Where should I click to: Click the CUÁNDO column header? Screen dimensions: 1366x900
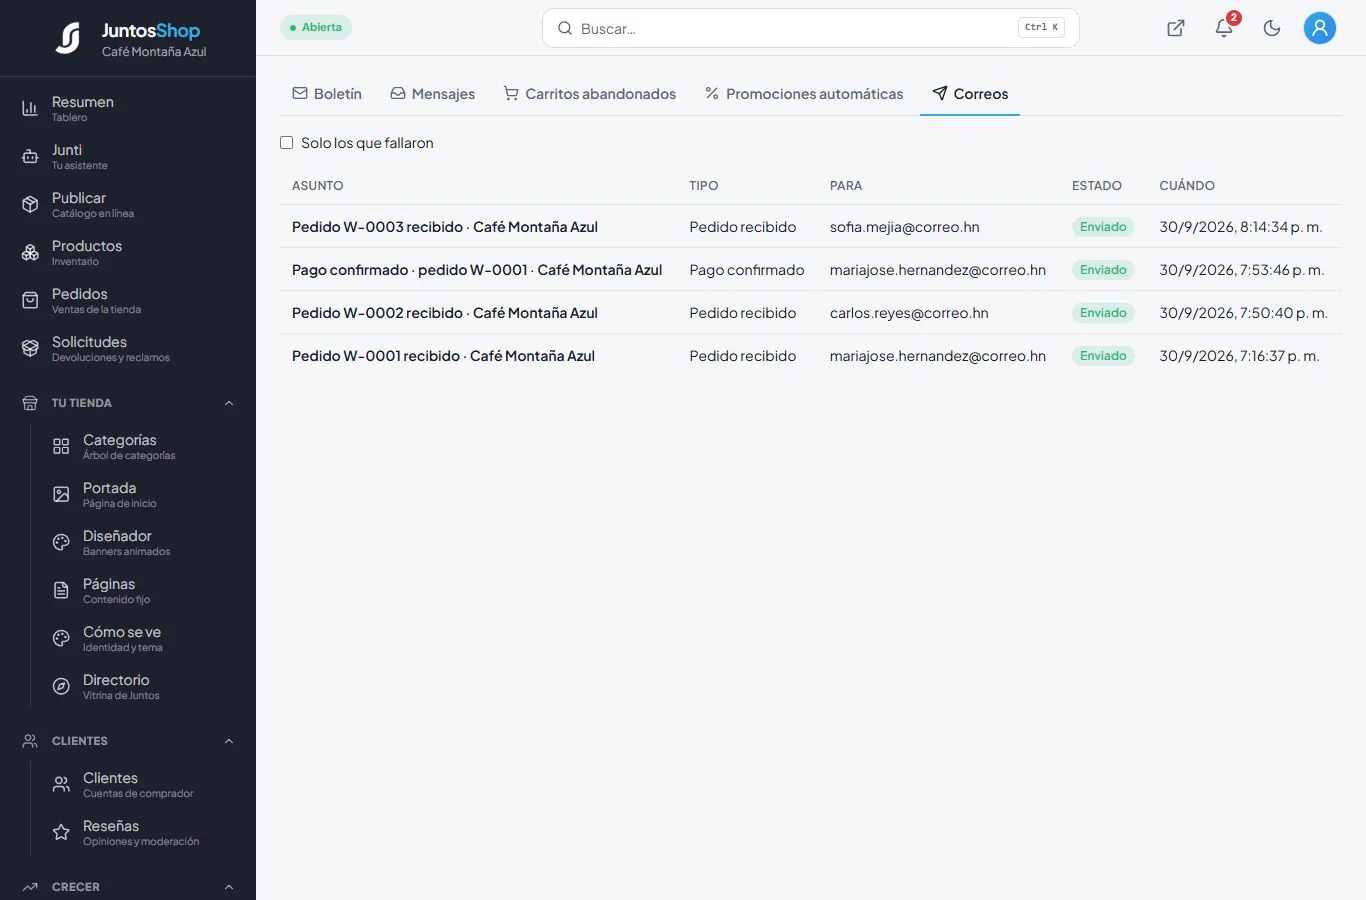[1187, 186]
